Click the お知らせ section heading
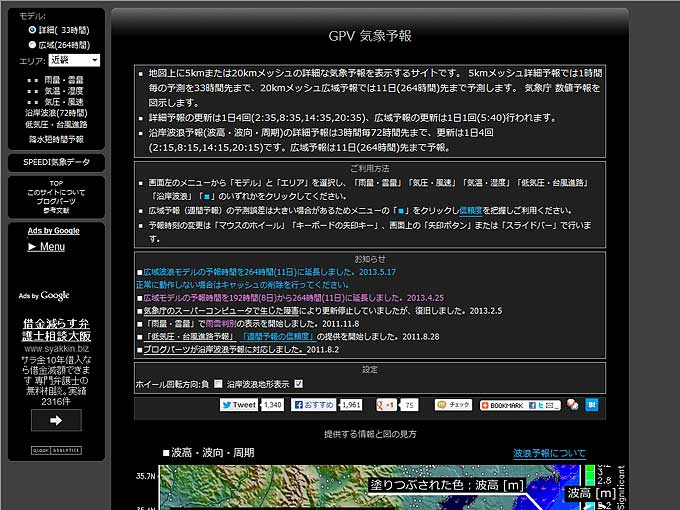Screen dimensions: 680x510 click(x=370, y=259)
